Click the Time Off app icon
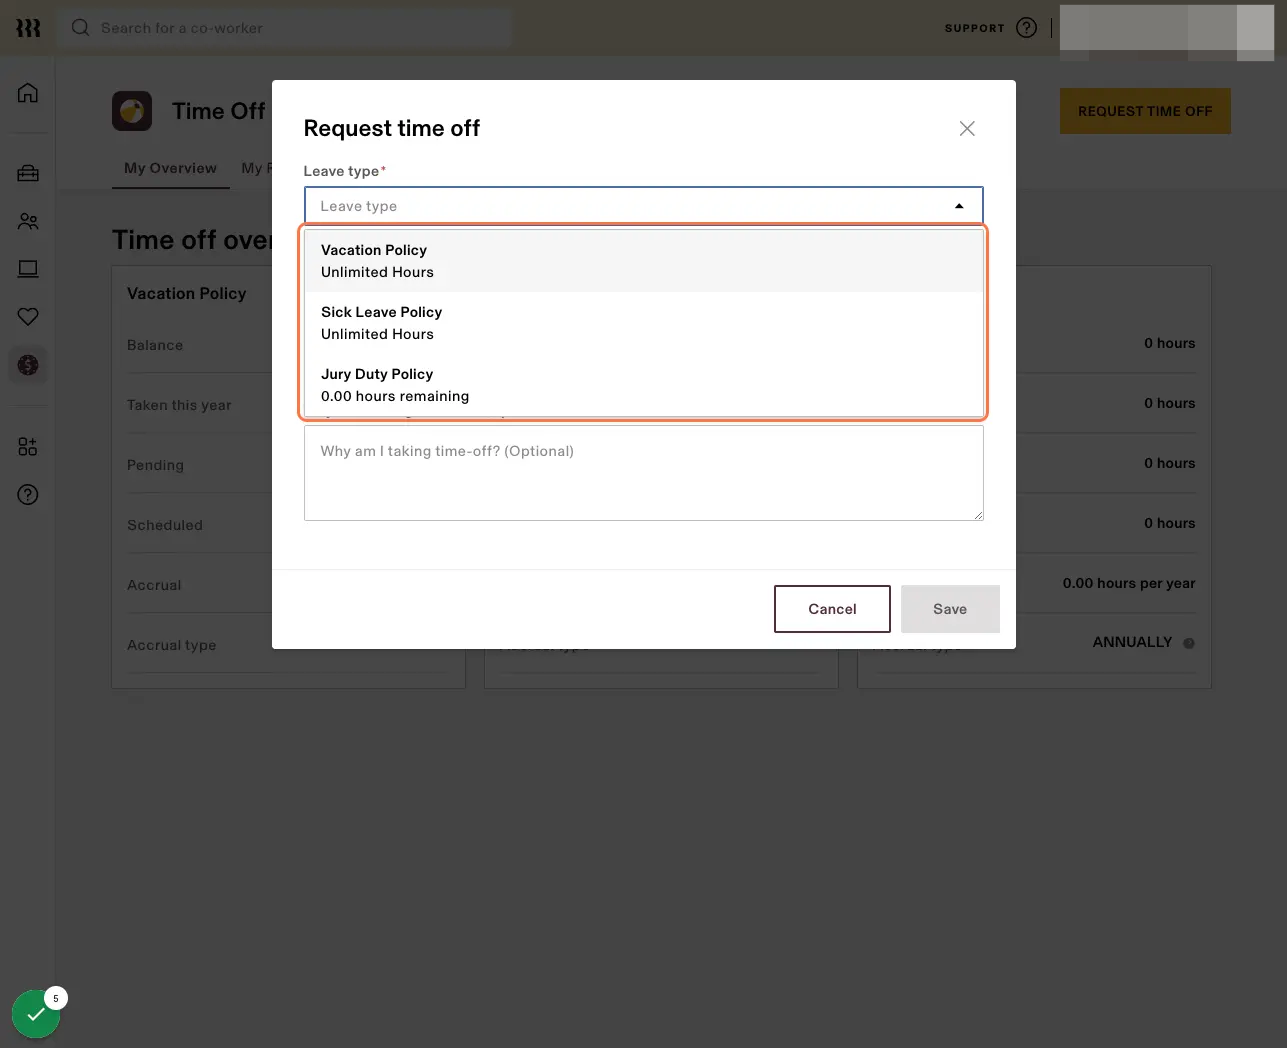Screen dimensions: 1287x1048 click(x=132, y=111)
